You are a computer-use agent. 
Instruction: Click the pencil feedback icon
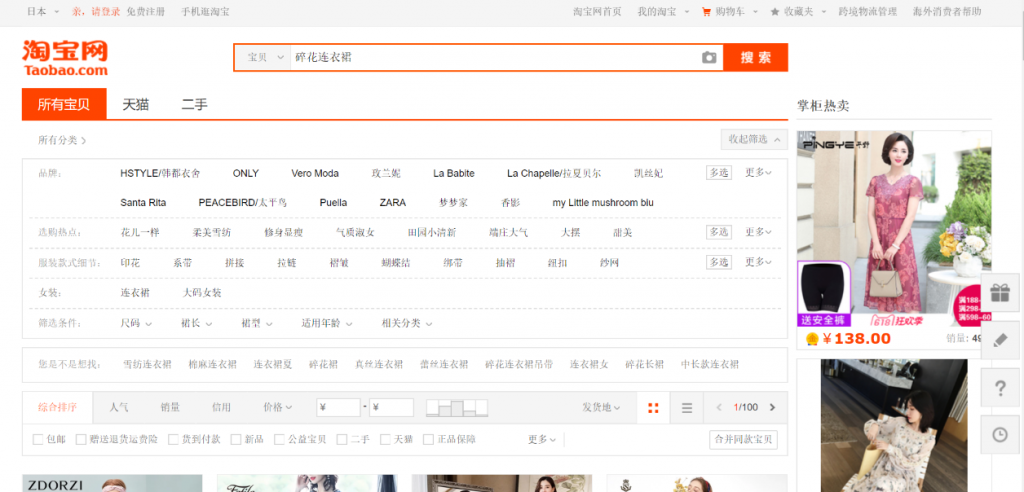click(1000, 340)
